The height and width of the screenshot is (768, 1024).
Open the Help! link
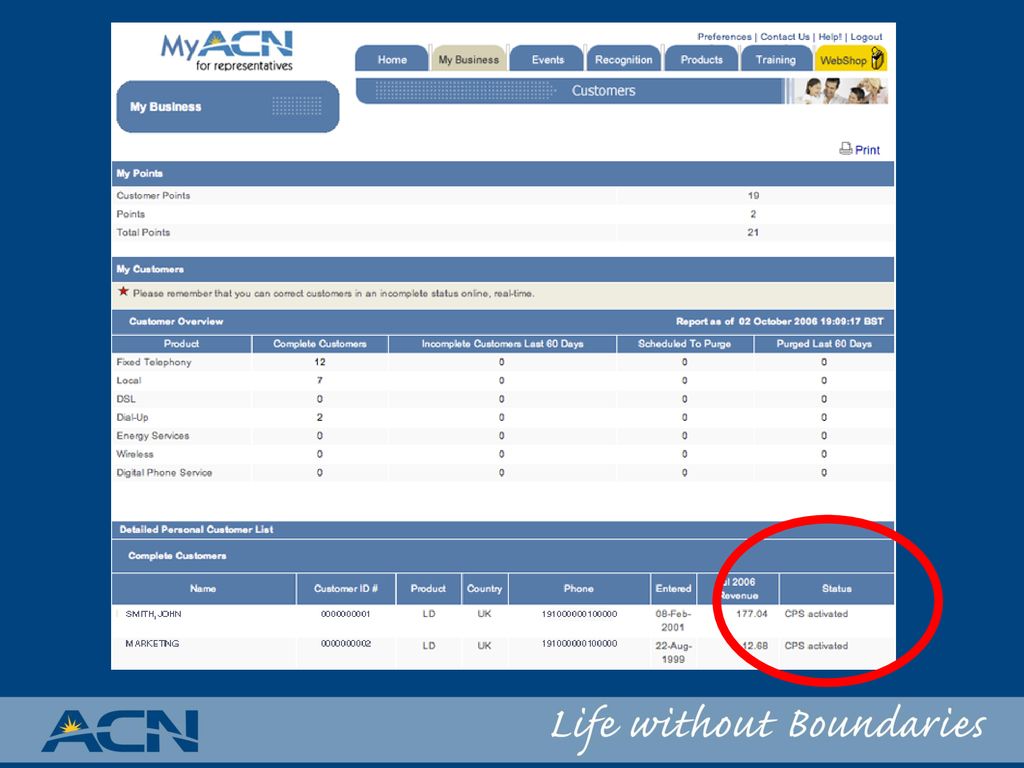[x=830, y=37]
